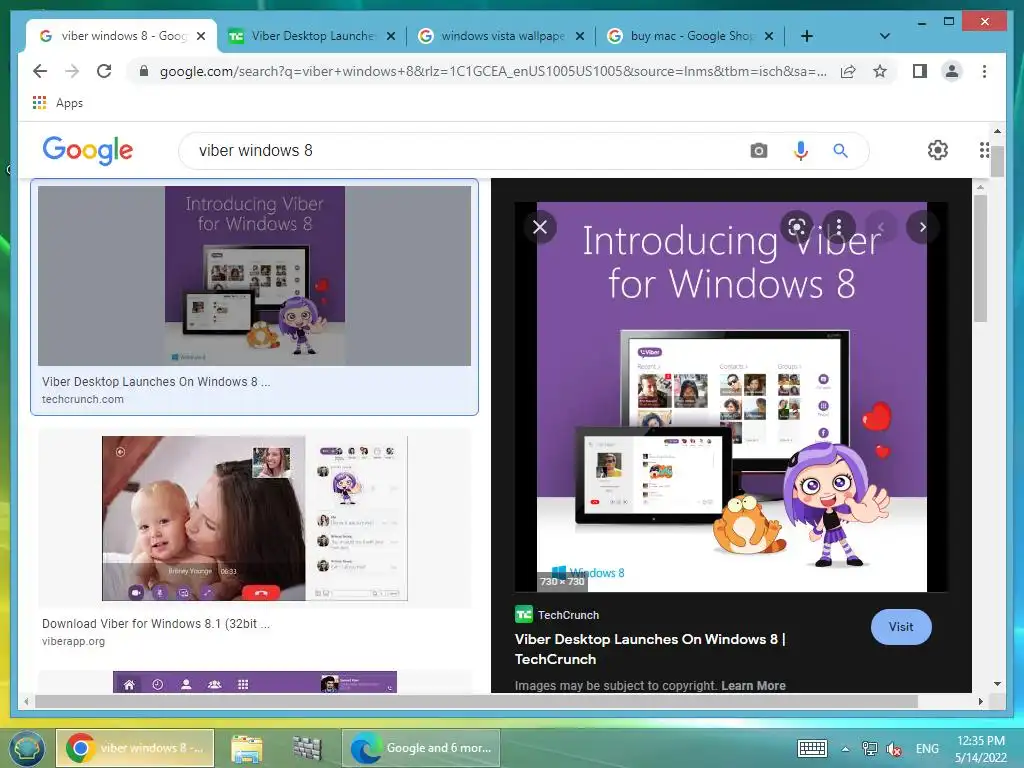Viewport: 1024px width, 768px height.
Task: Click the techcrunch.com source text
Action: [82, 399]
